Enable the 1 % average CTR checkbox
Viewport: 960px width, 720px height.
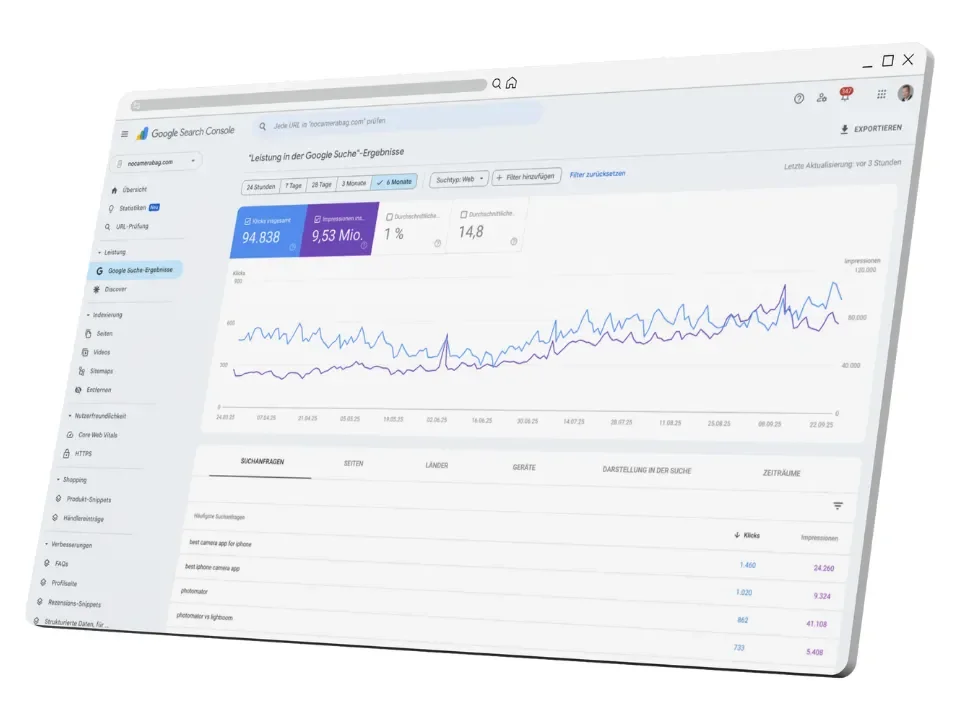tap(389, 217)
